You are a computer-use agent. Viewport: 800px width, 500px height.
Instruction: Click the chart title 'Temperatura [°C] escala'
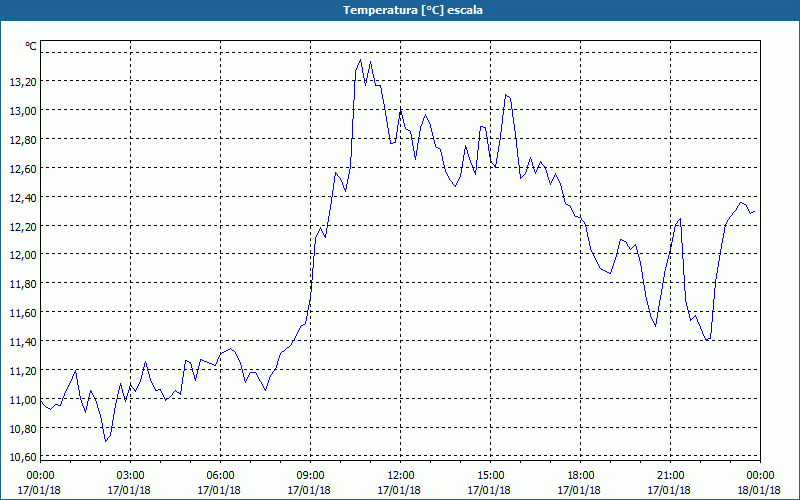(x=412, y=10)
